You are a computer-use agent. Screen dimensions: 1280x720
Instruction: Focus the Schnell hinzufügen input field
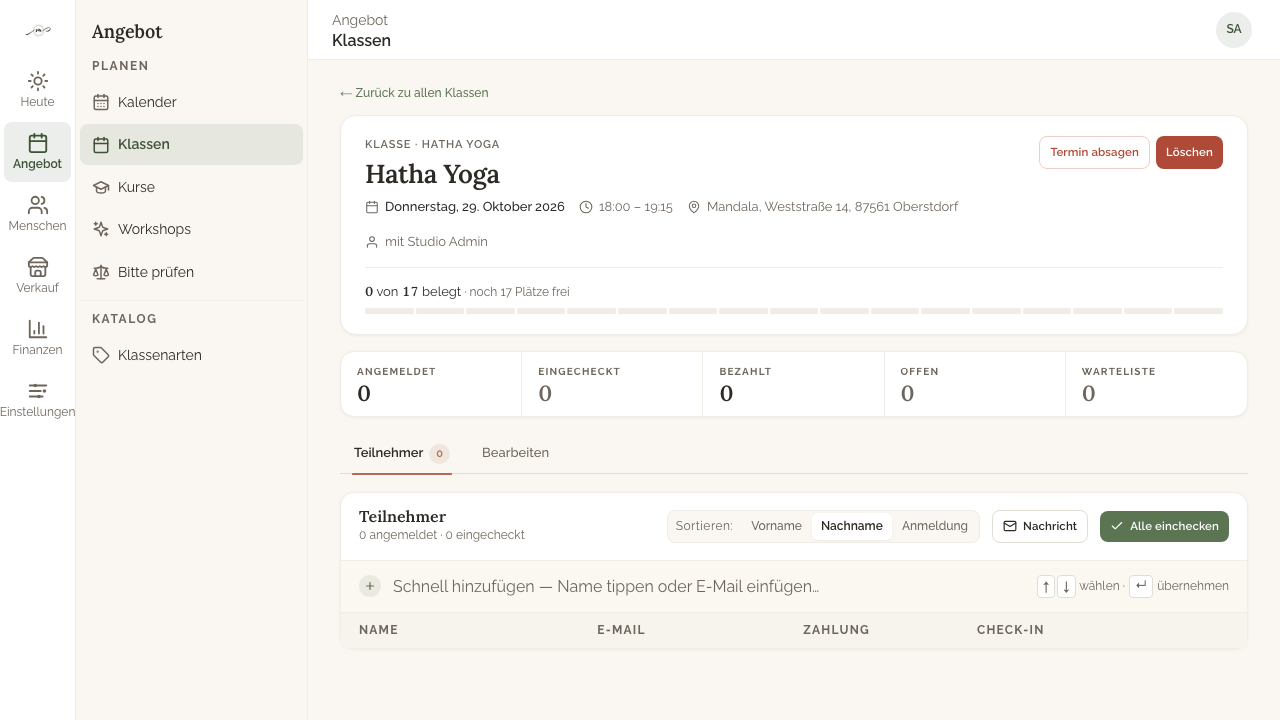[706, 586]
